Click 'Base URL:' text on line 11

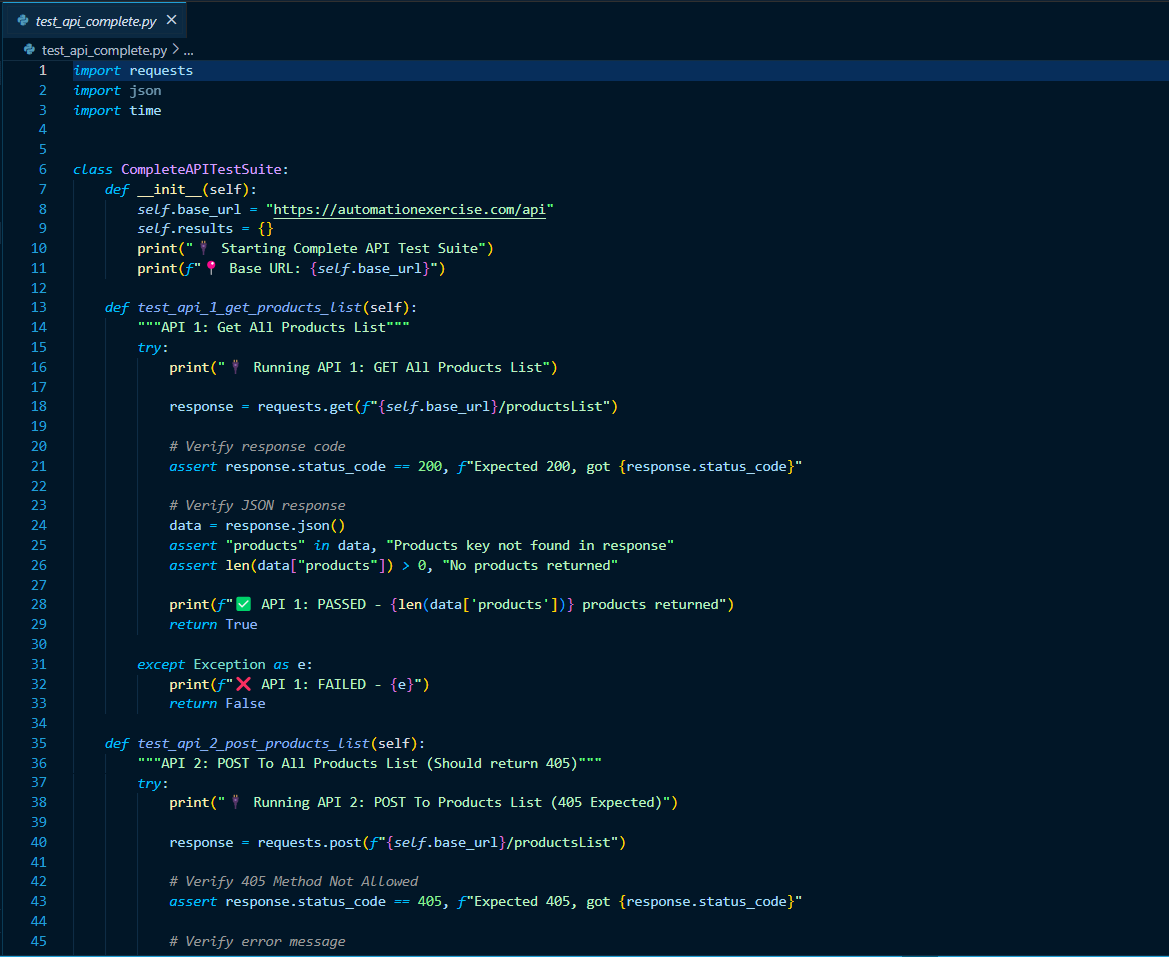(x=265, y=268)
